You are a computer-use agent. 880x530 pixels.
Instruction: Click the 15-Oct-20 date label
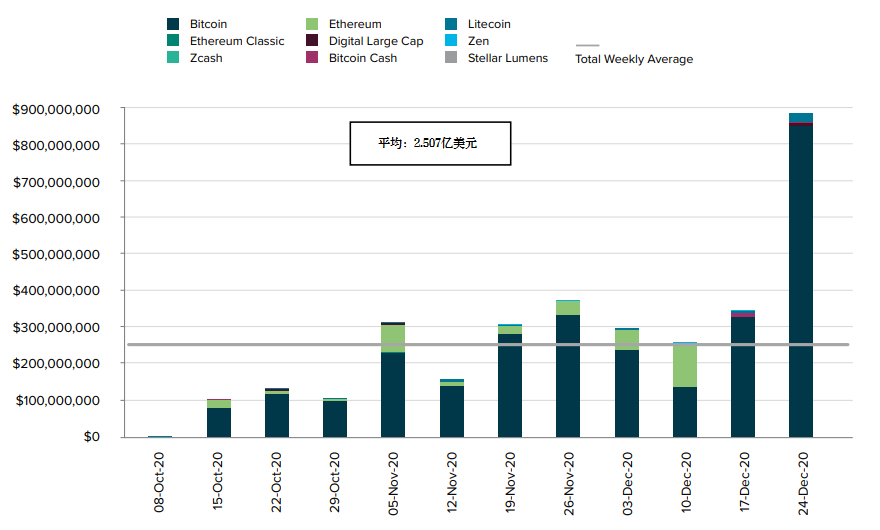point(218,481)
